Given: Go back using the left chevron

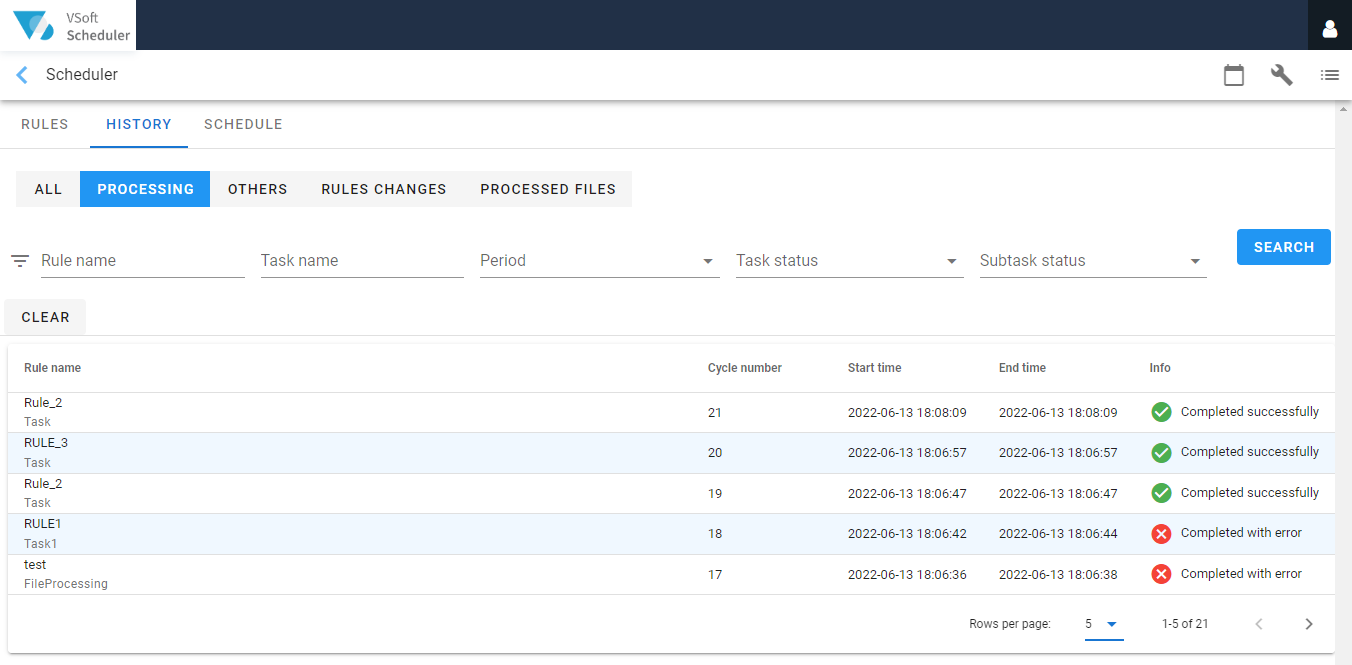Looking at the screenshot, I should click(x=22, y=75).
